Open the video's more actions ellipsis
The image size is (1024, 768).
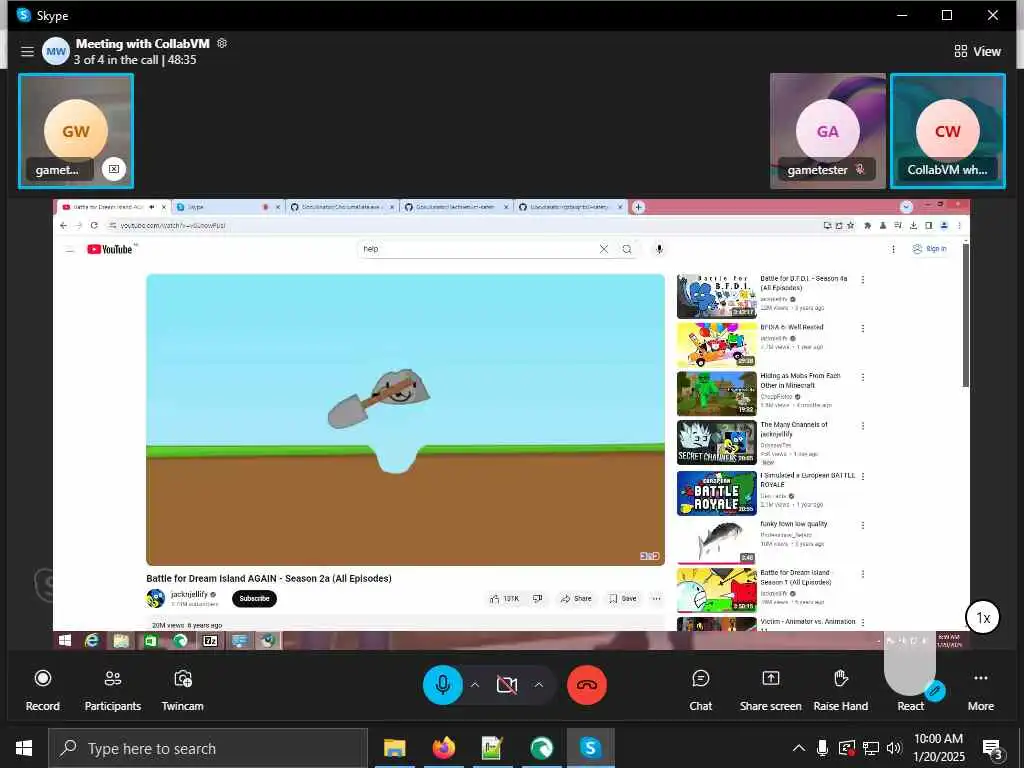(x=656, y=598)
